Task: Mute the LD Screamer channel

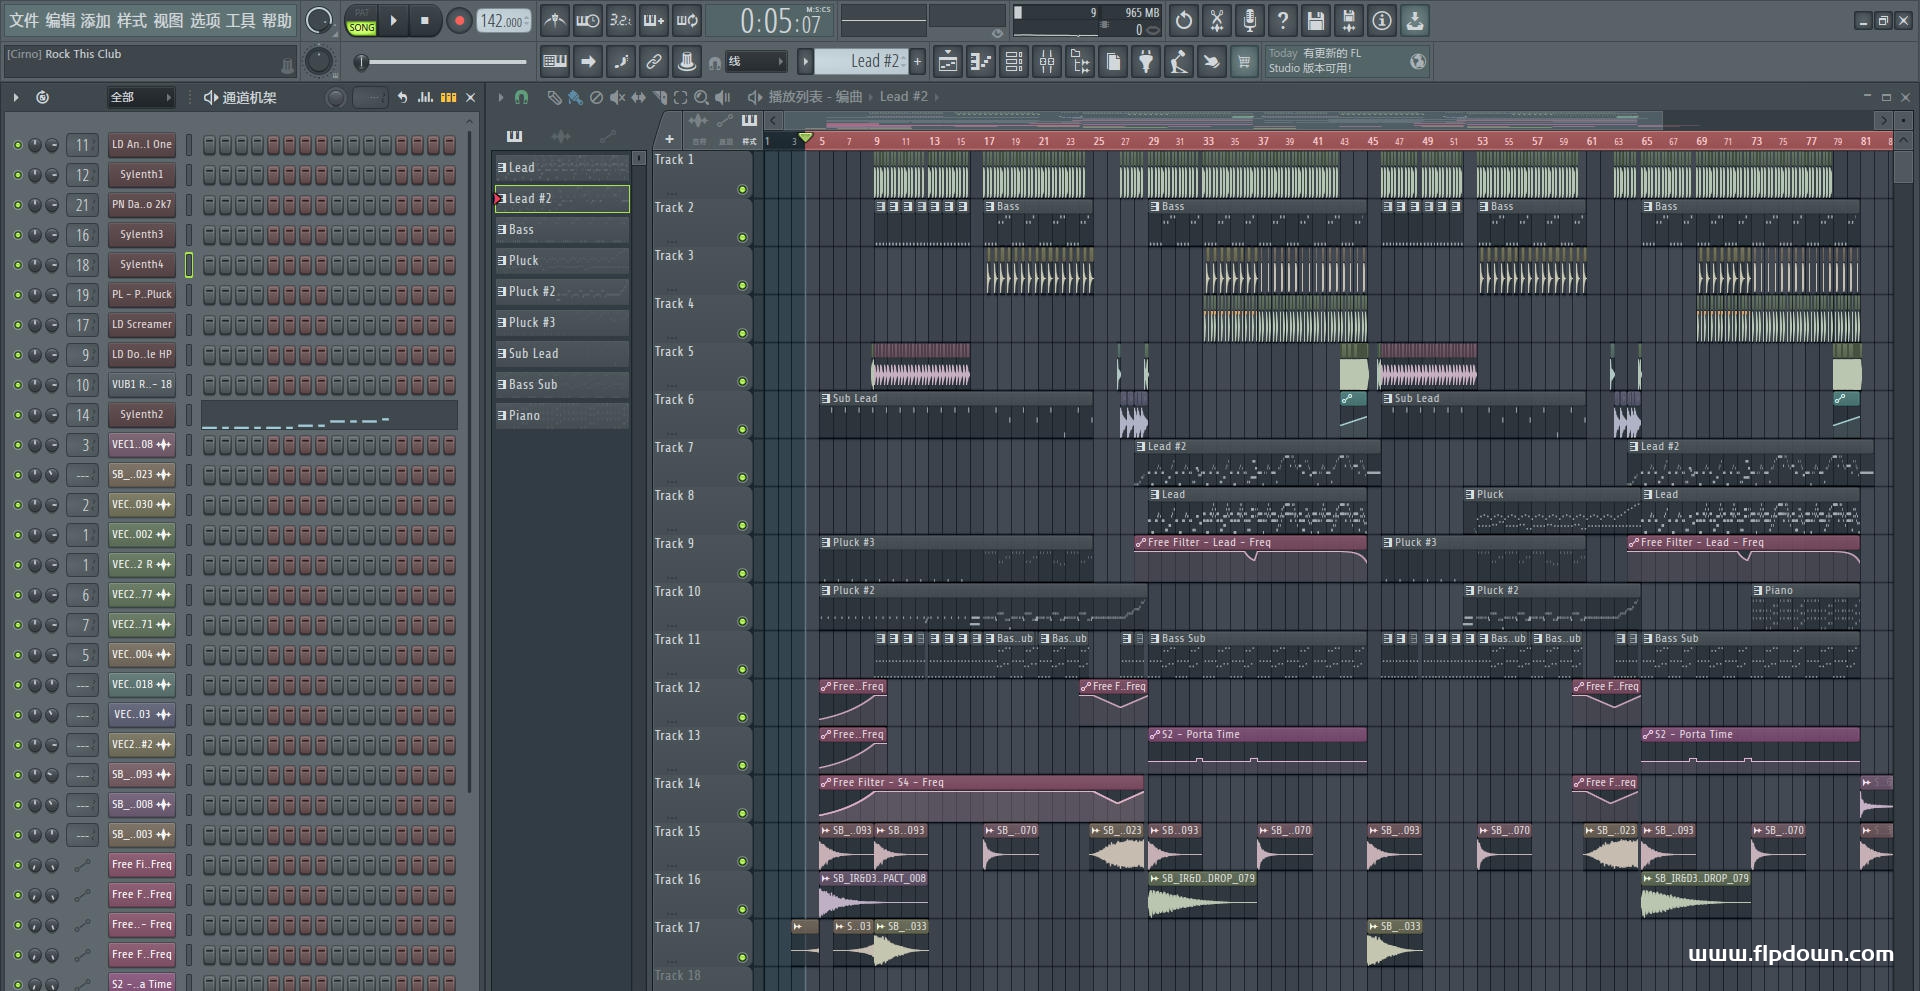Action: (x=17, y=324)
